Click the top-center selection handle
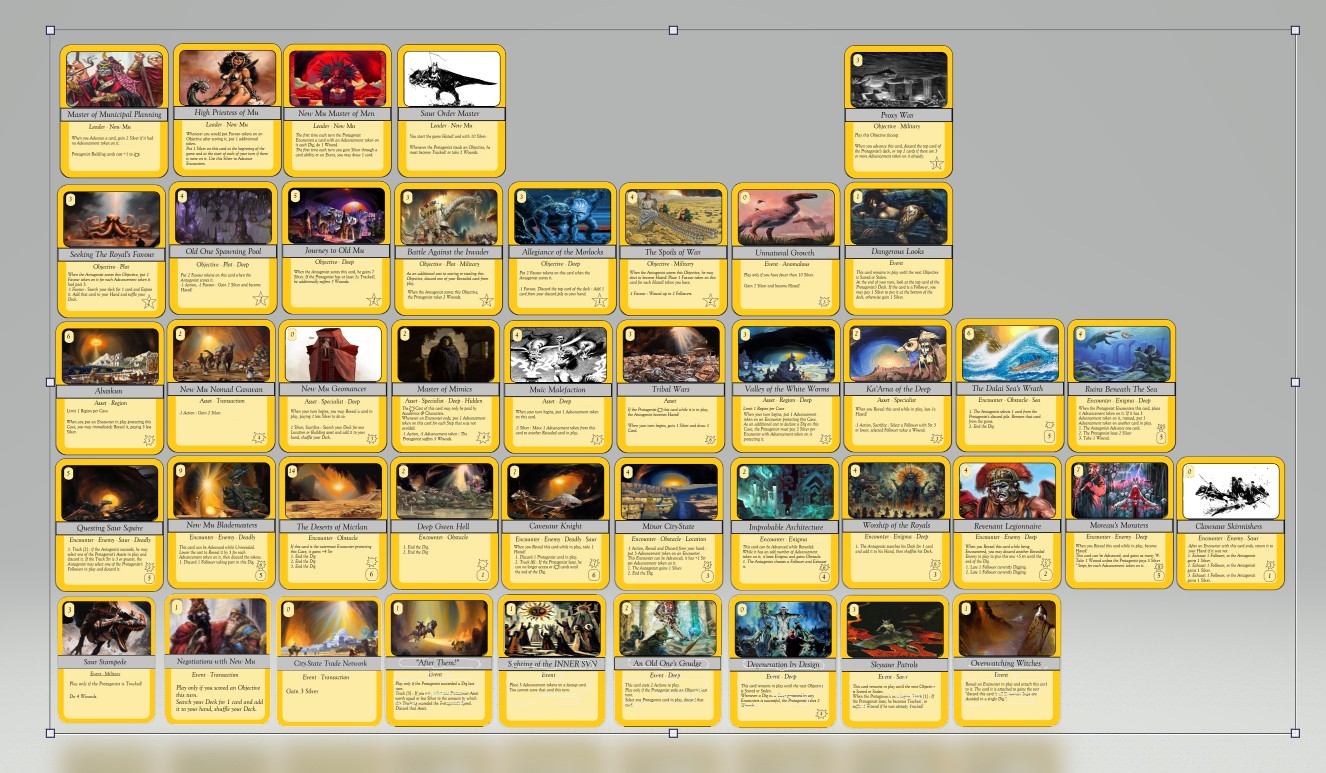Screen dimensions: 1326x773 (x=673, y=31)
